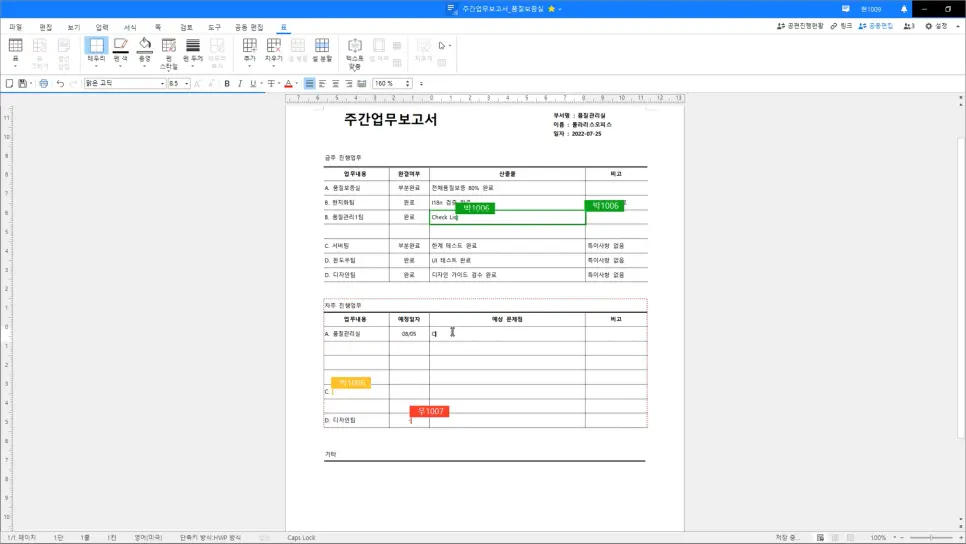Click the notification bell icon

coord(904,9)
